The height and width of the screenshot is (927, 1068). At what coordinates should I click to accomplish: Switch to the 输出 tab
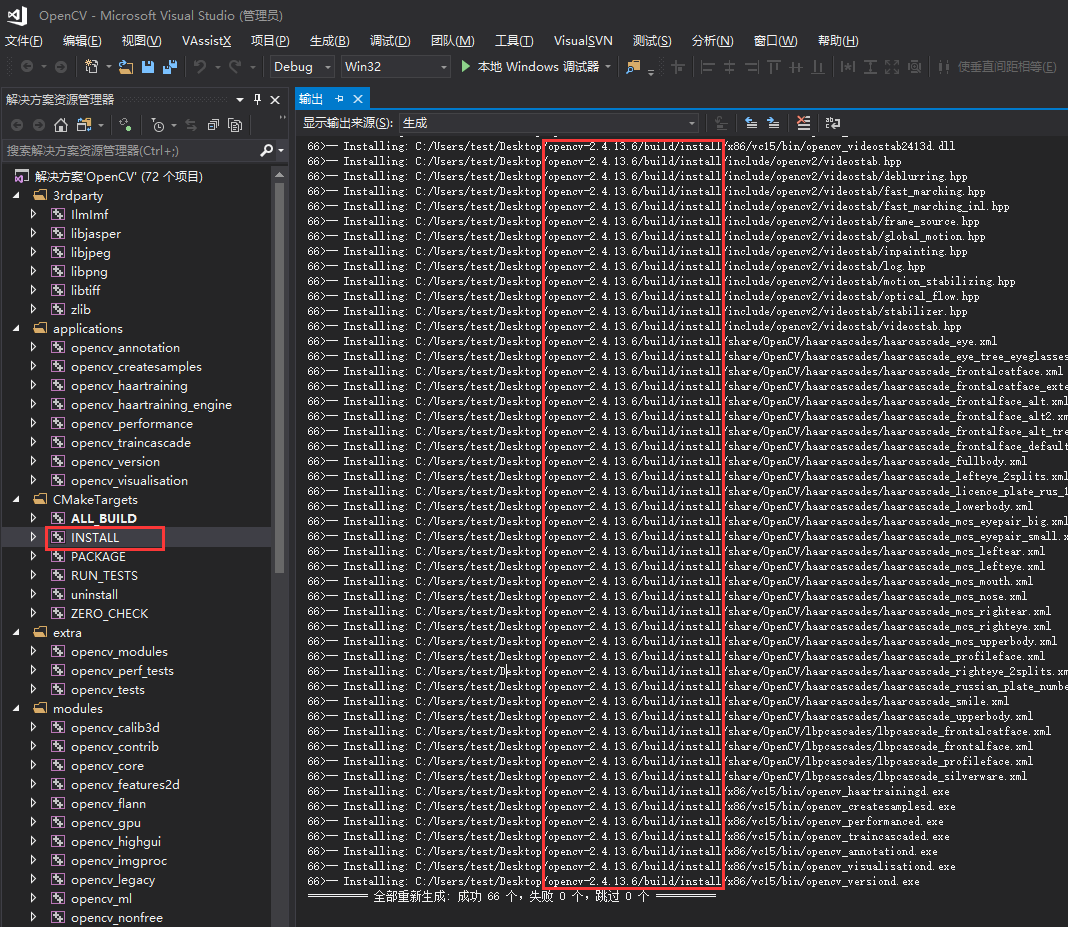pos(313,98)
